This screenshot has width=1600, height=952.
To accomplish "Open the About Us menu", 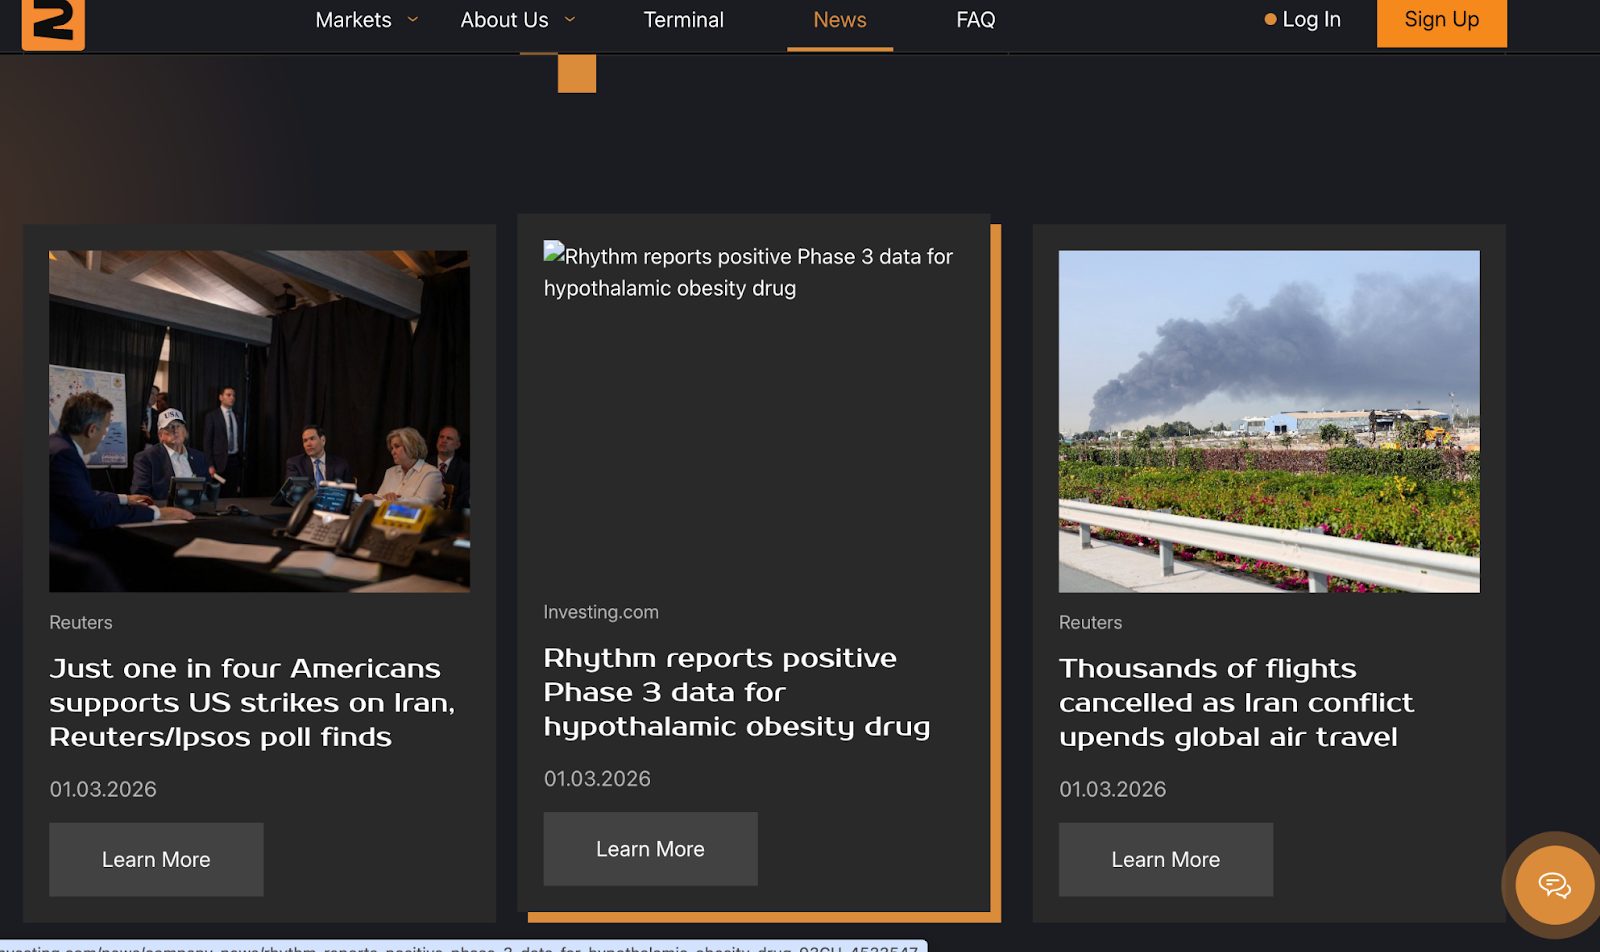I will 504,20.
